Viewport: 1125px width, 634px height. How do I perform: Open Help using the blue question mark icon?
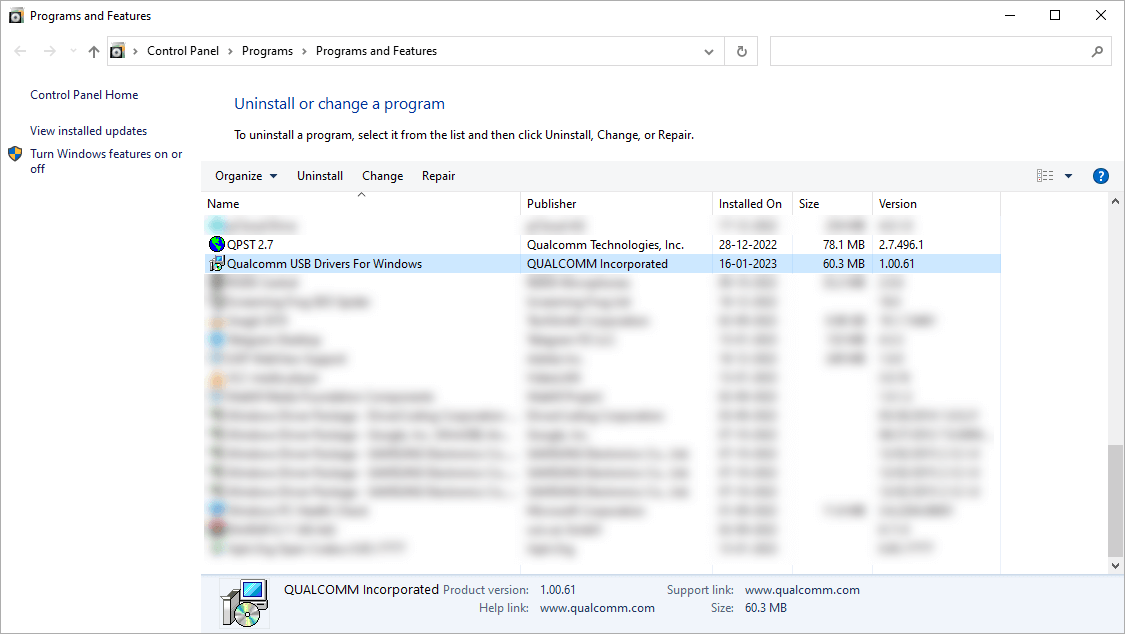(1100, 175)
